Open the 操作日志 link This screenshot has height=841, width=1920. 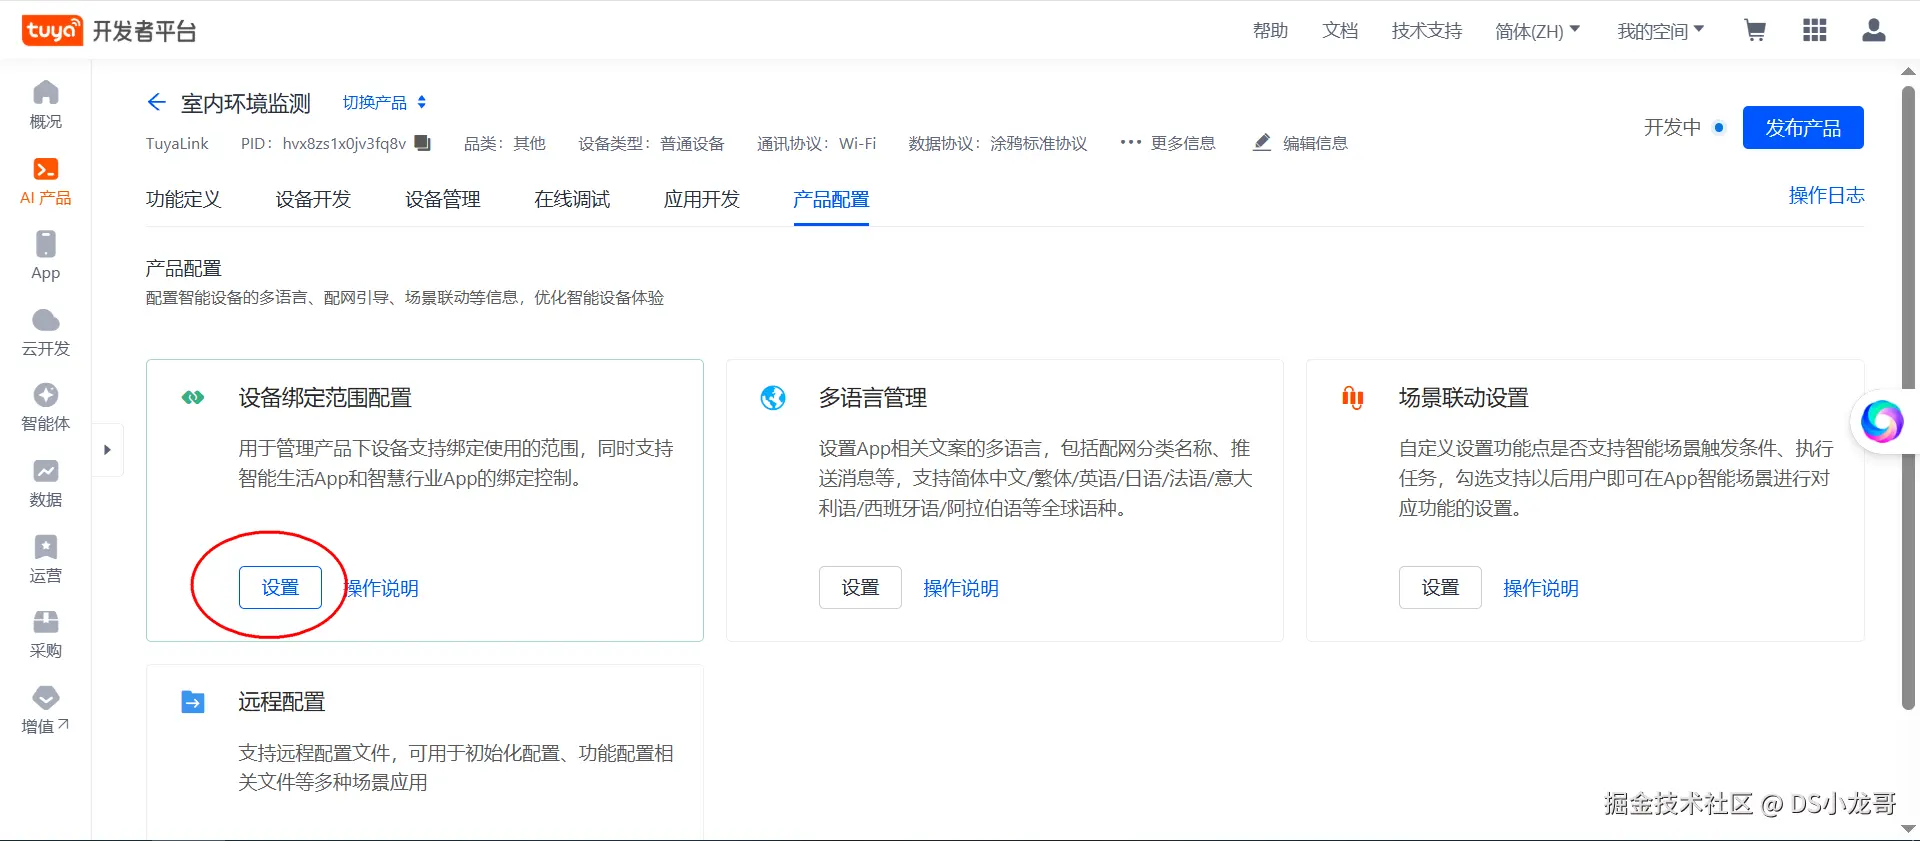(x=1827, y=195)
